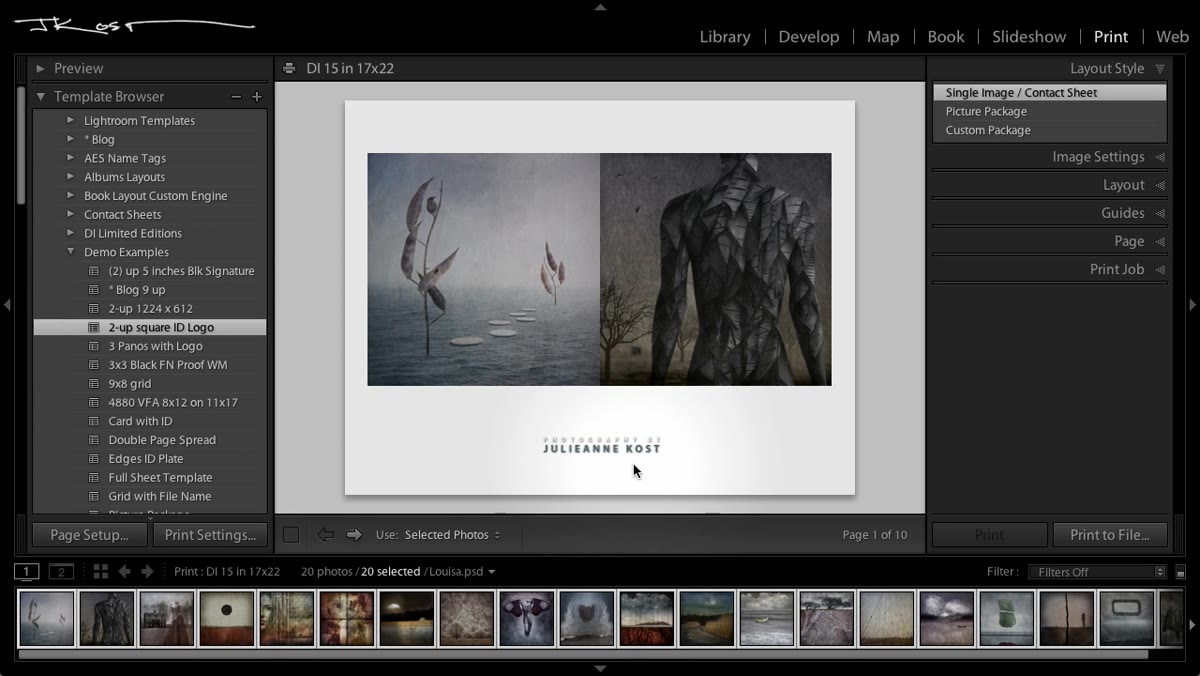1200x676 pixels.
Task: Select 9x8 grid template icon
Action: [94, 384]
